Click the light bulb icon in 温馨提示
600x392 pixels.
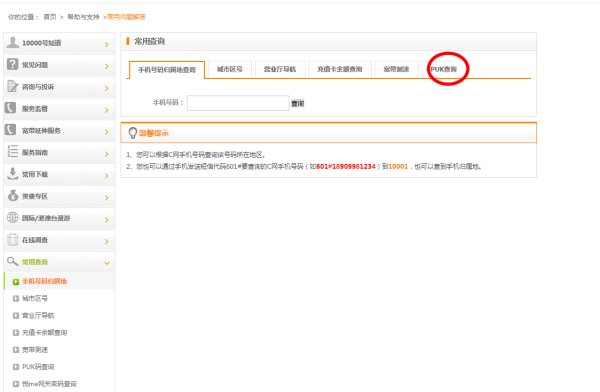click(x=132, y=133)
